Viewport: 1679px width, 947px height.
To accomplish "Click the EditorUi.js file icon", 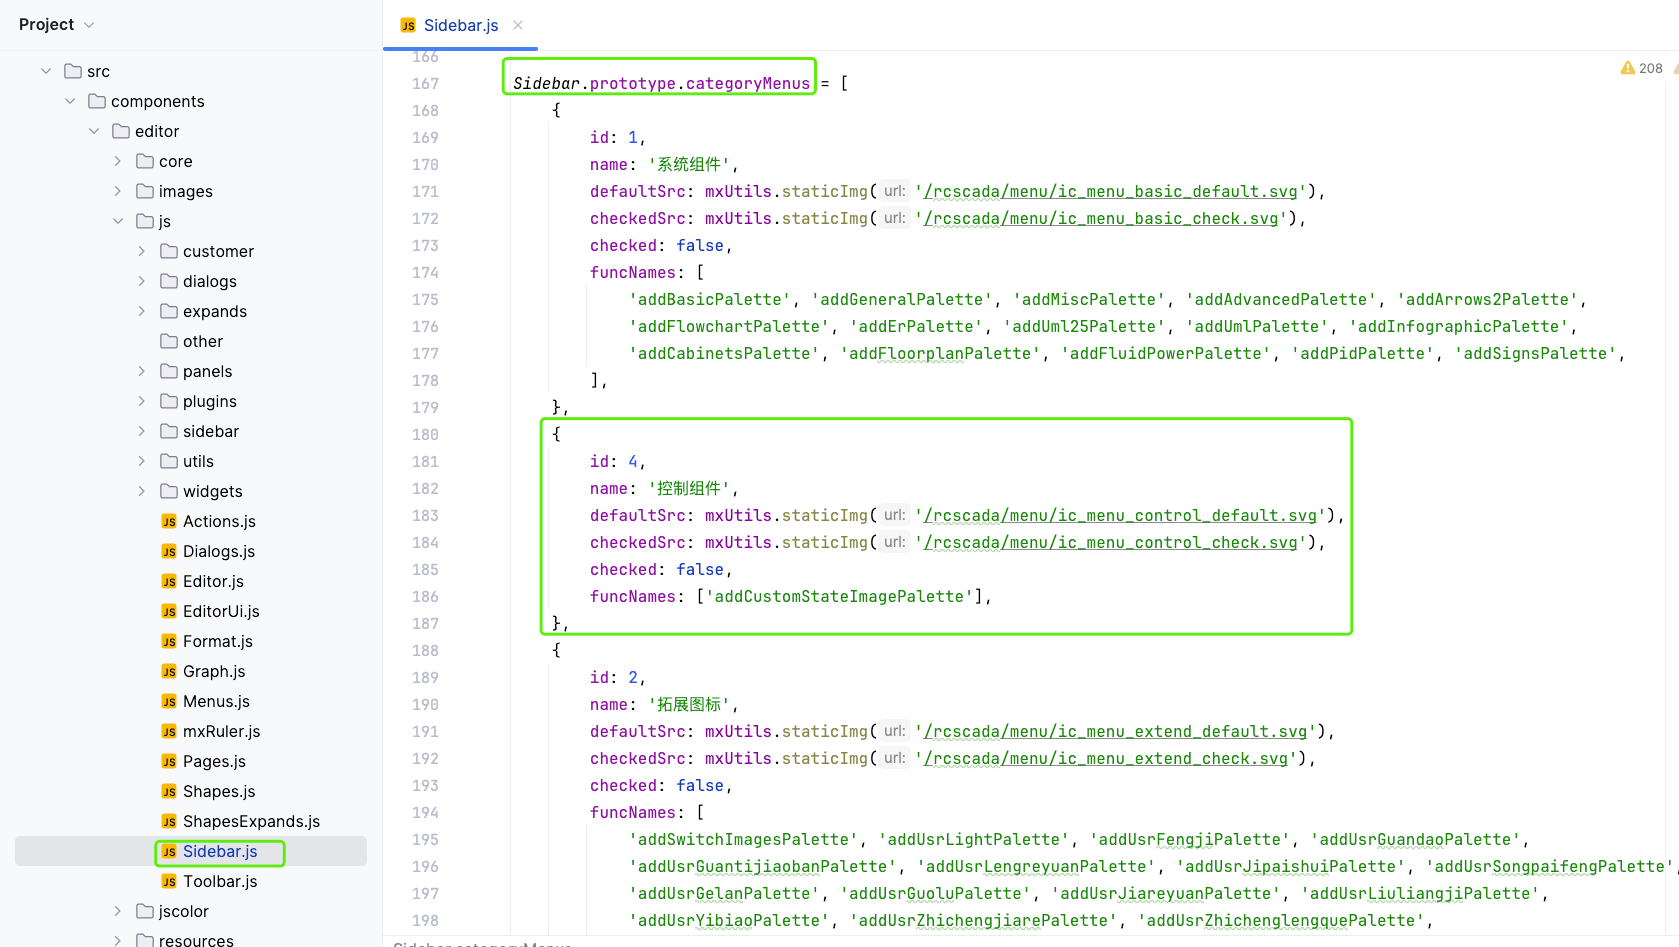I will 169,611.
